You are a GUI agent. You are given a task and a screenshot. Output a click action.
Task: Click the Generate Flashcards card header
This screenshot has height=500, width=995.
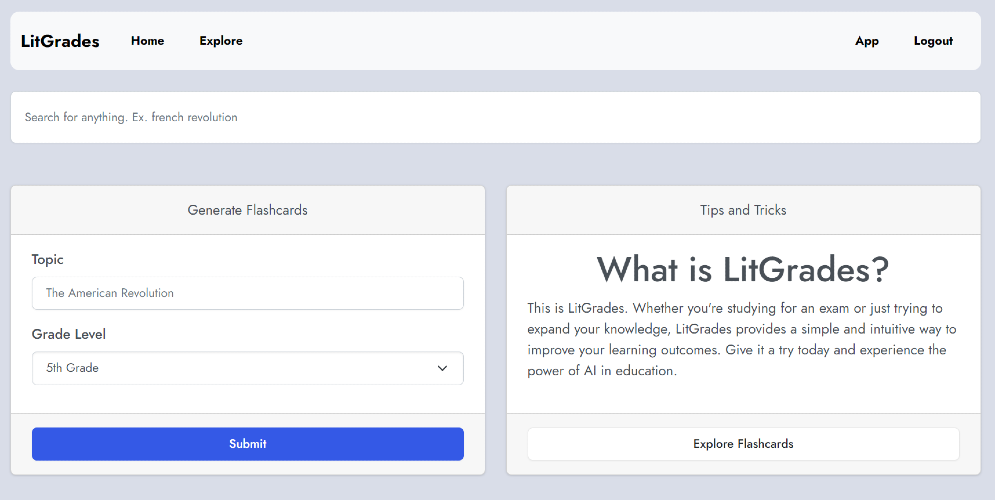[248, 210]
